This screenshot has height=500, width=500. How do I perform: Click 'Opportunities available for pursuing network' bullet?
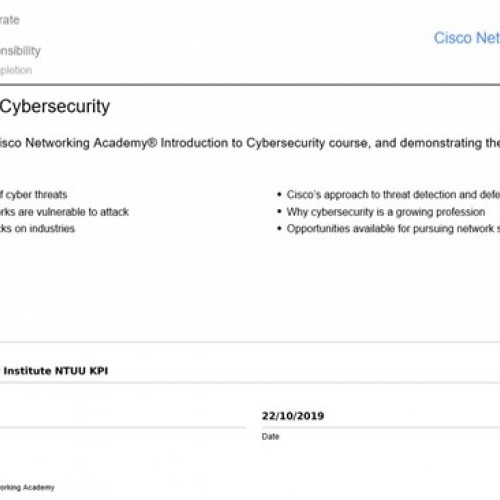[x=393, y=229]
